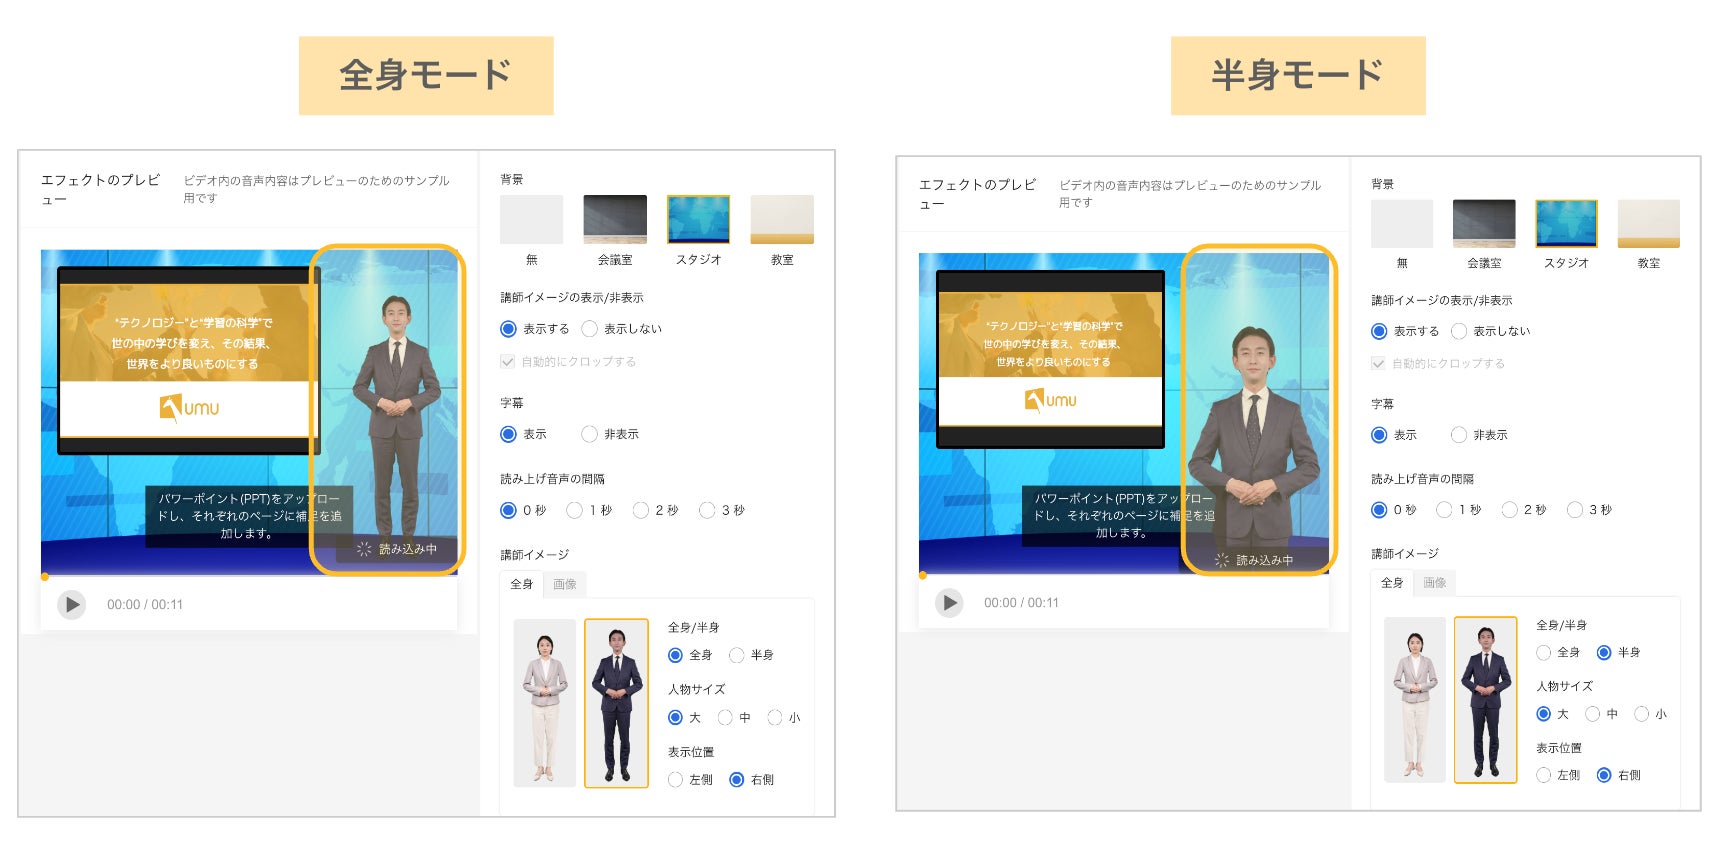
Task: Set interval to 1 秒 in 半身モード panel
Action: tap(1444, 510)
